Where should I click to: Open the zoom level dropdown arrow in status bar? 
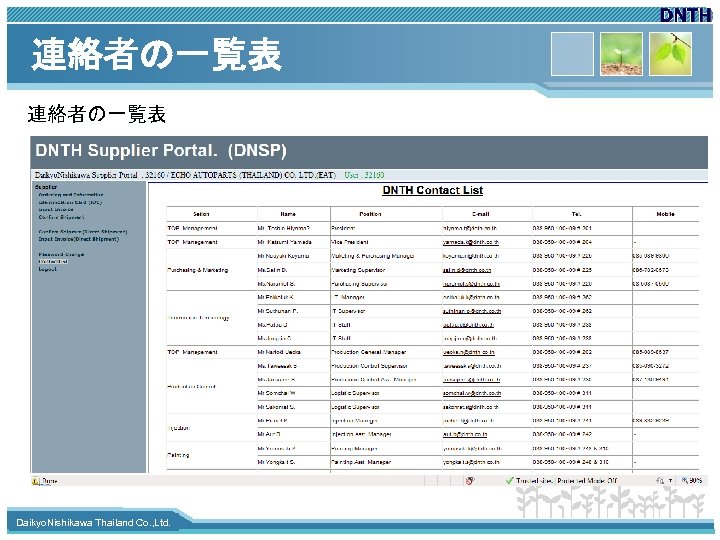point(670,481)
